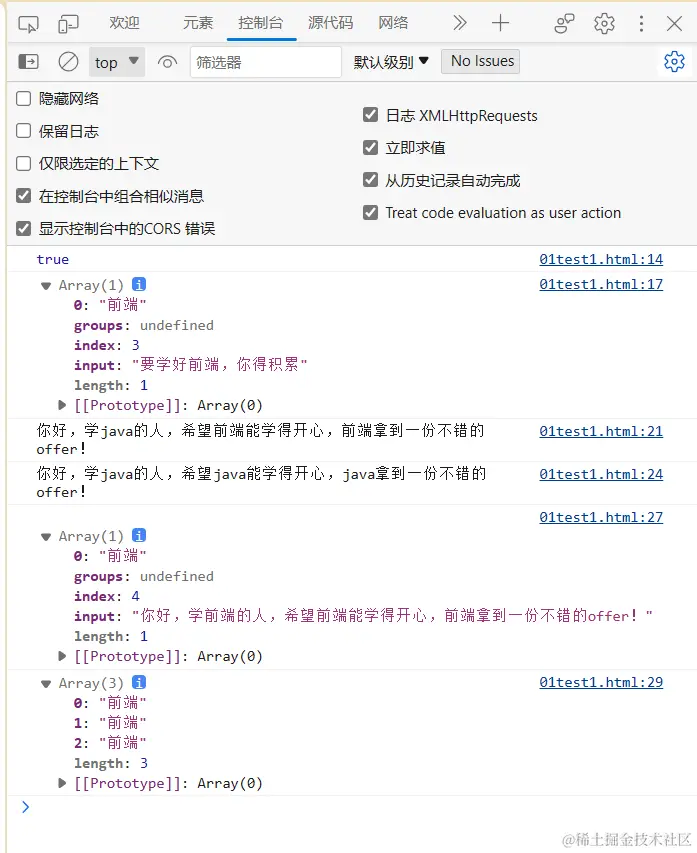Open the top context dropdown

[117, 62]
